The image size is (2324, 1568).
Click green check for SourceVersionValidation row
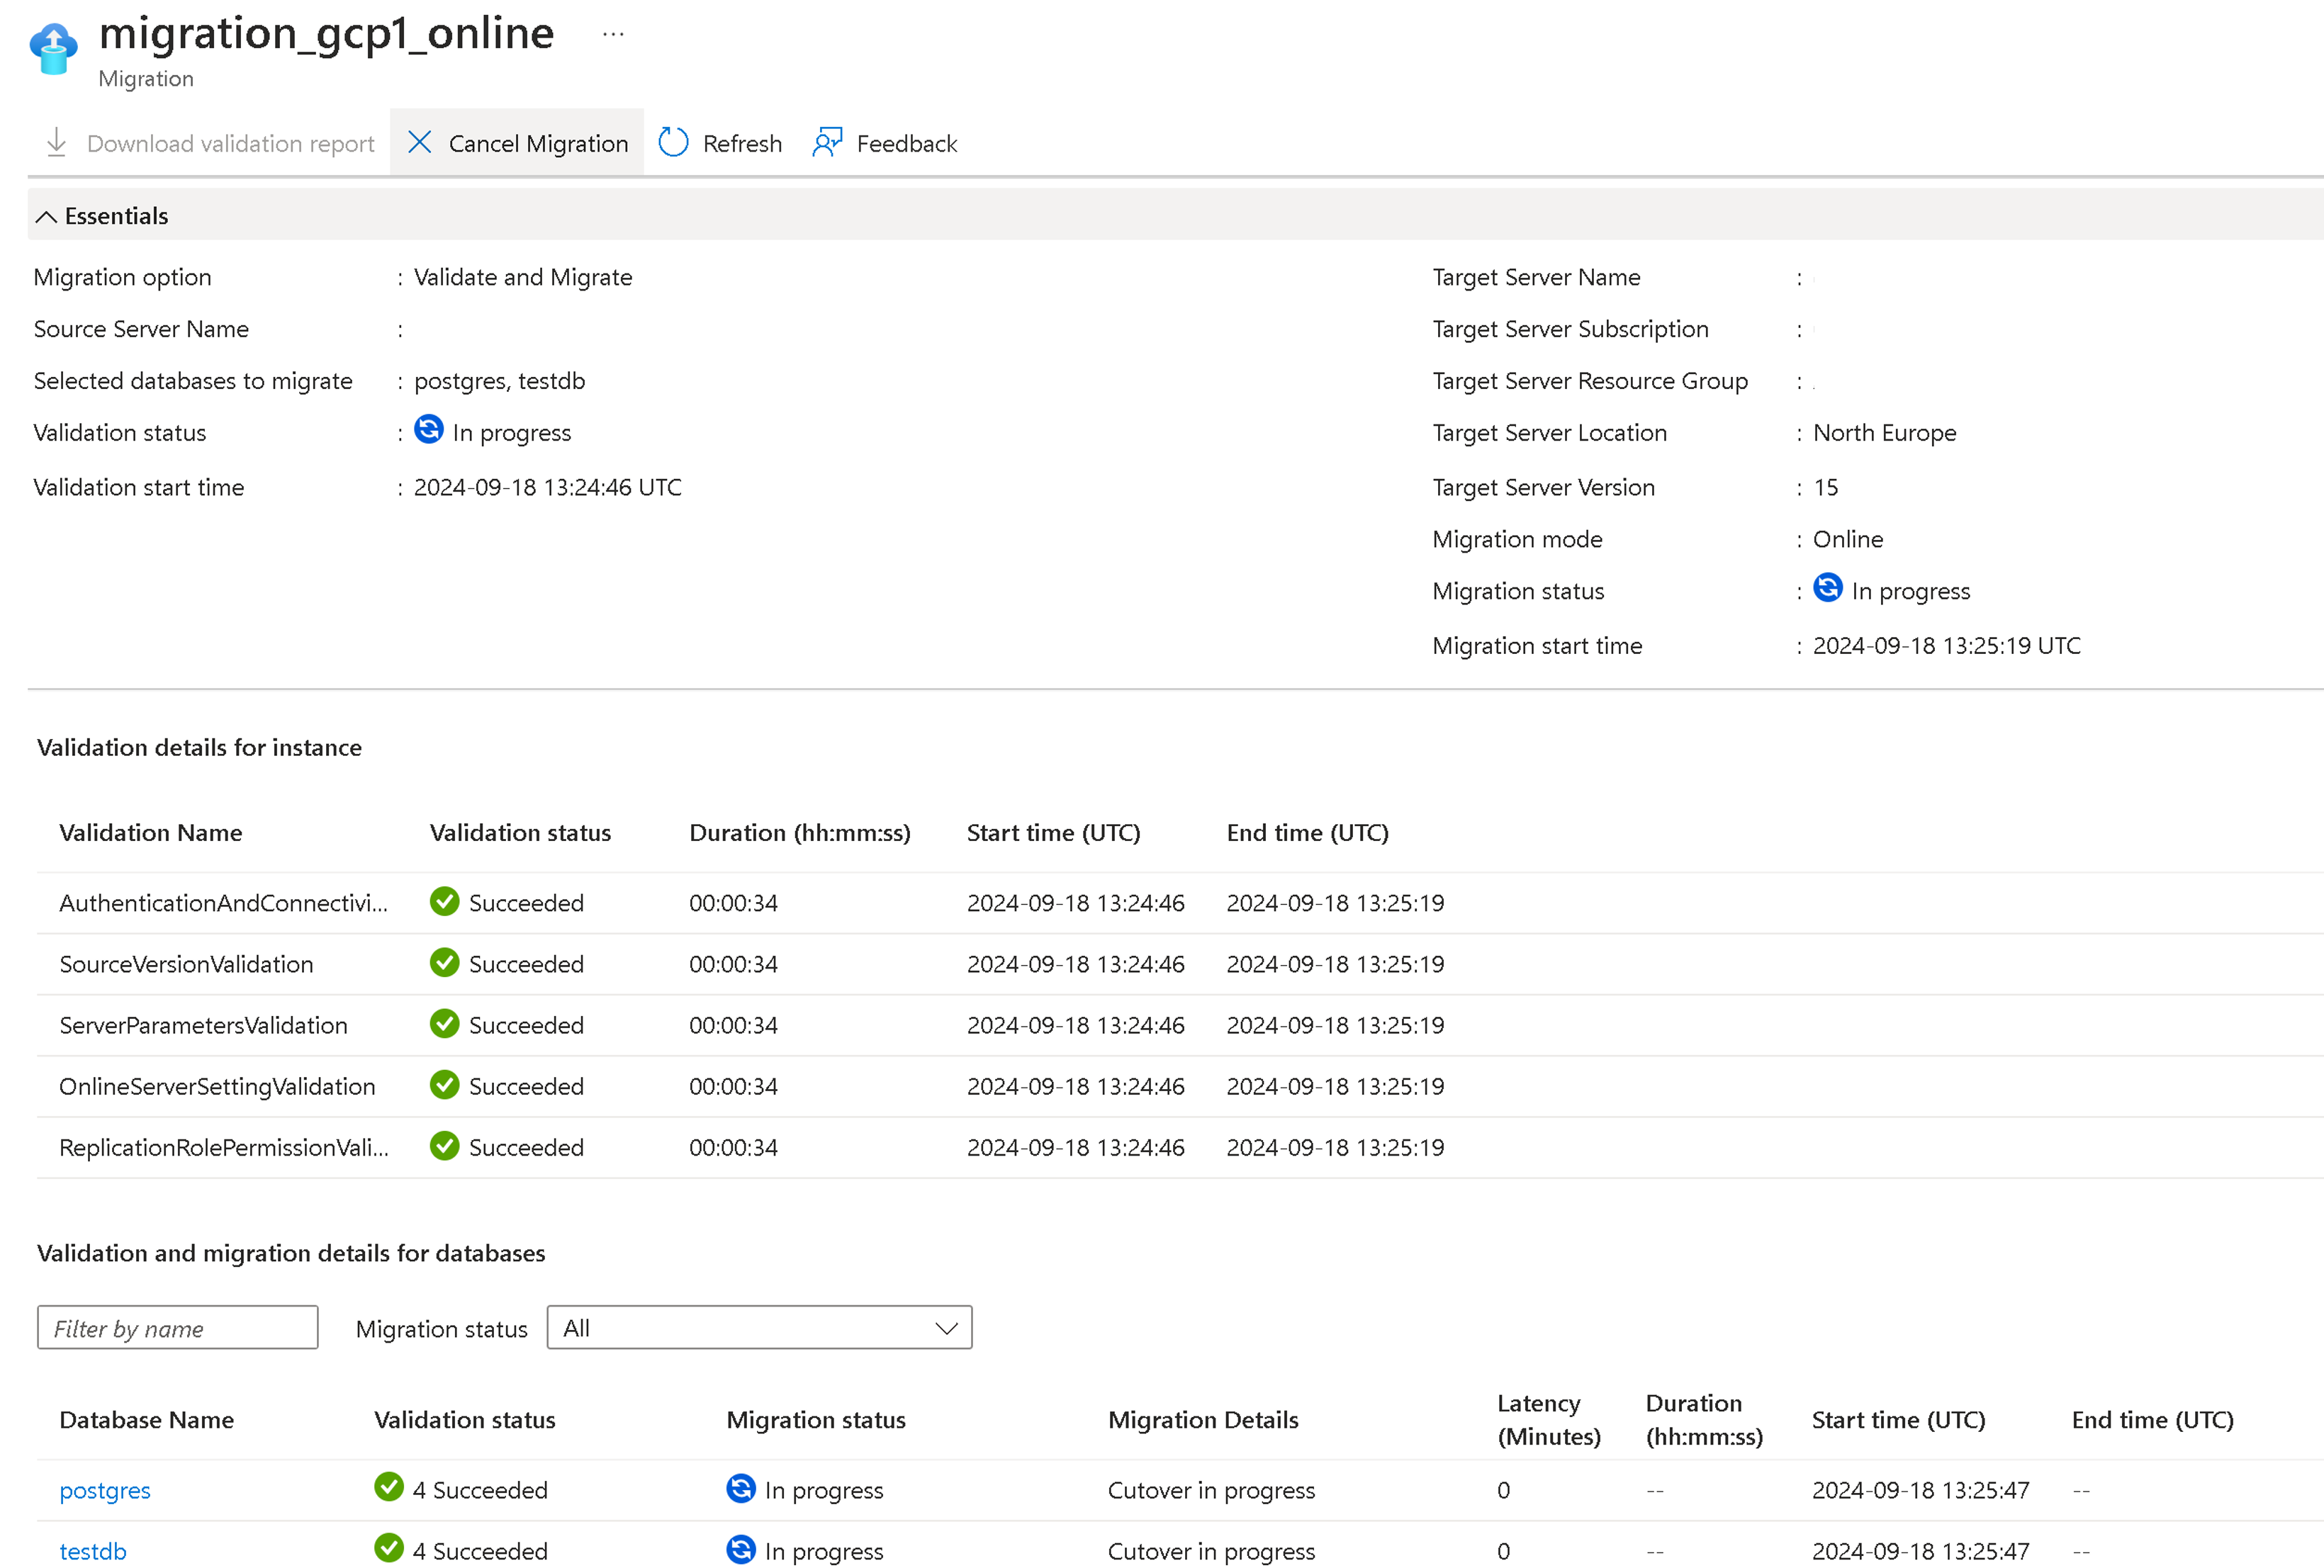point(444,963)
